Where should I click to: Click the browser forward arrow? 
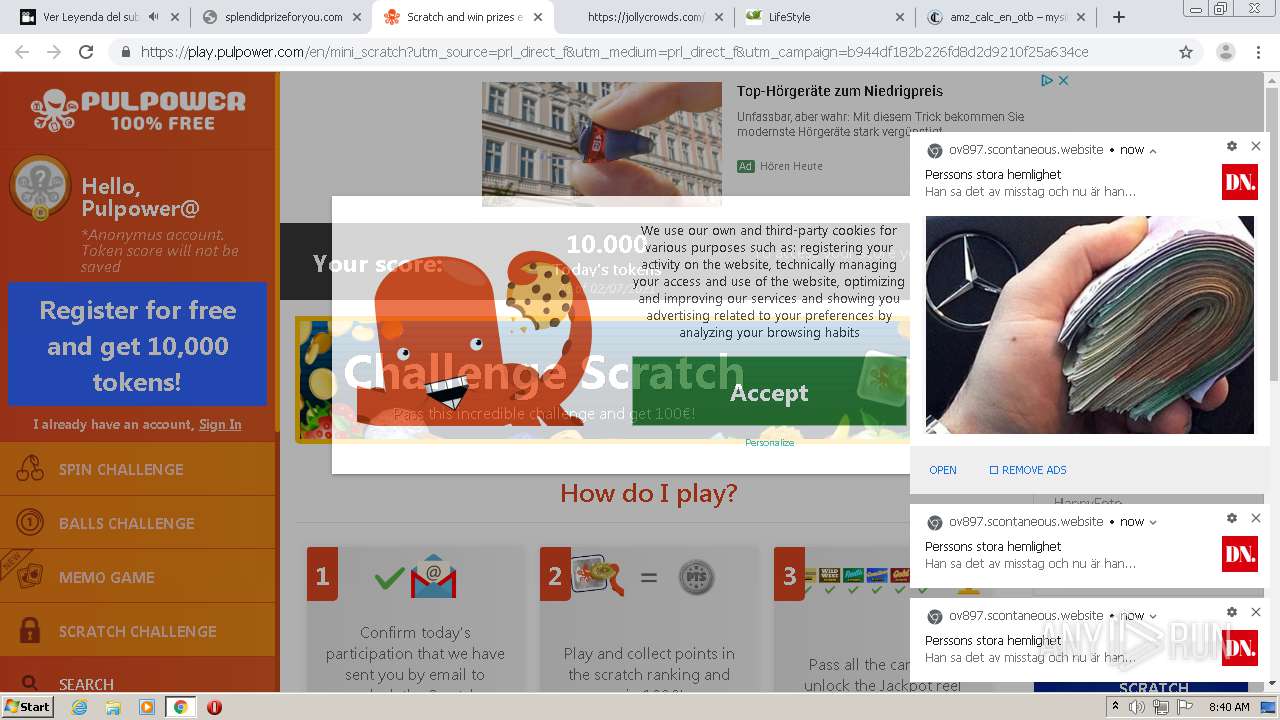coord(54,52)
